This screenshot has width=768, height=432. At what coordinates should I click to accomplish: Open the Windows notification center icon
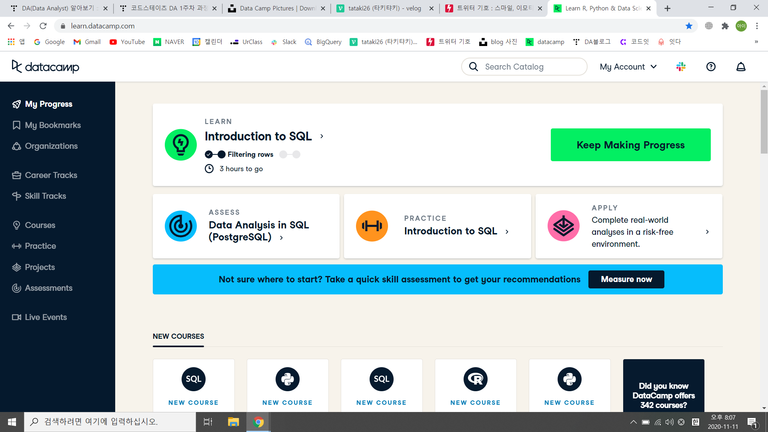pos(752,422)
